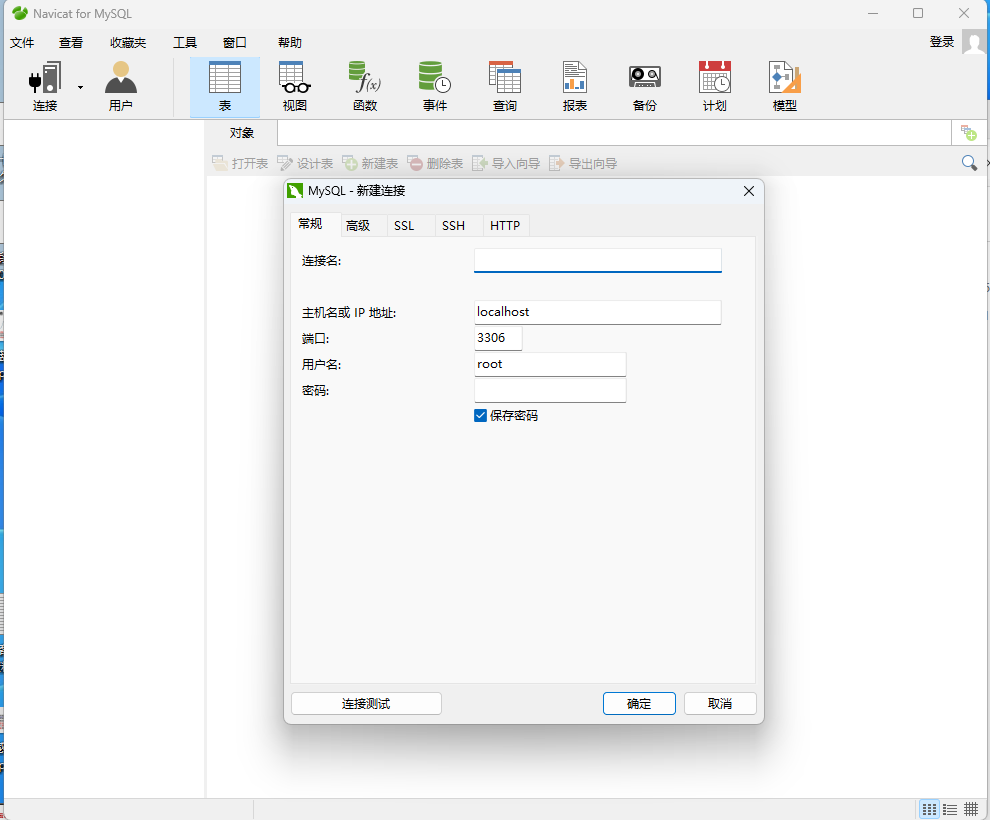This screenshot has width=990, height=820.
Task: Click Delete Table (删除表) toolbar button
Action: point(435,163)
